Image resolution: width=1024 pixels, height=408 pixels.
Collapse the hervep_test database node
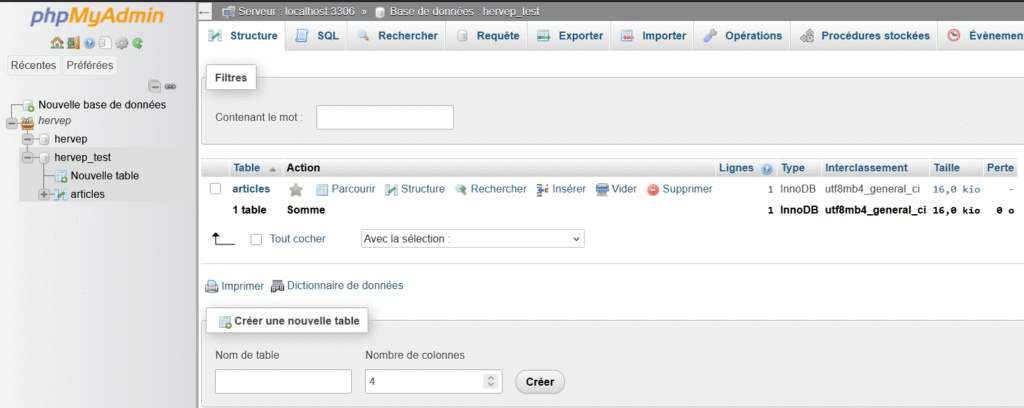pyautogui.click(x=28, y=157)
